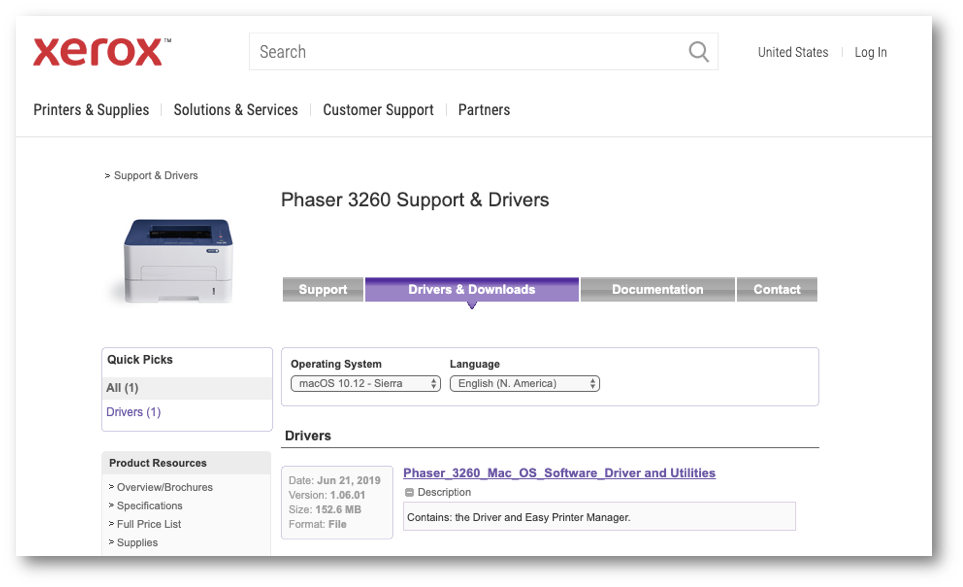The image size is (963, 587).
Task: Open the Specifications resource link
Action: click(149, 506)
